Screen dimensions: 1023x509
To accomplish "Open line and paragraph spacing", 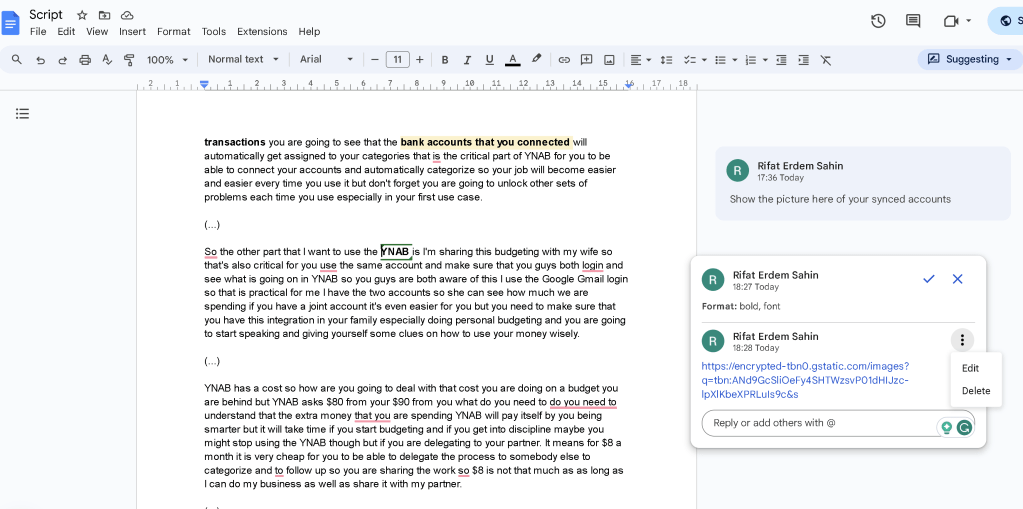I will pyautogui.click(x=666, y=60).
